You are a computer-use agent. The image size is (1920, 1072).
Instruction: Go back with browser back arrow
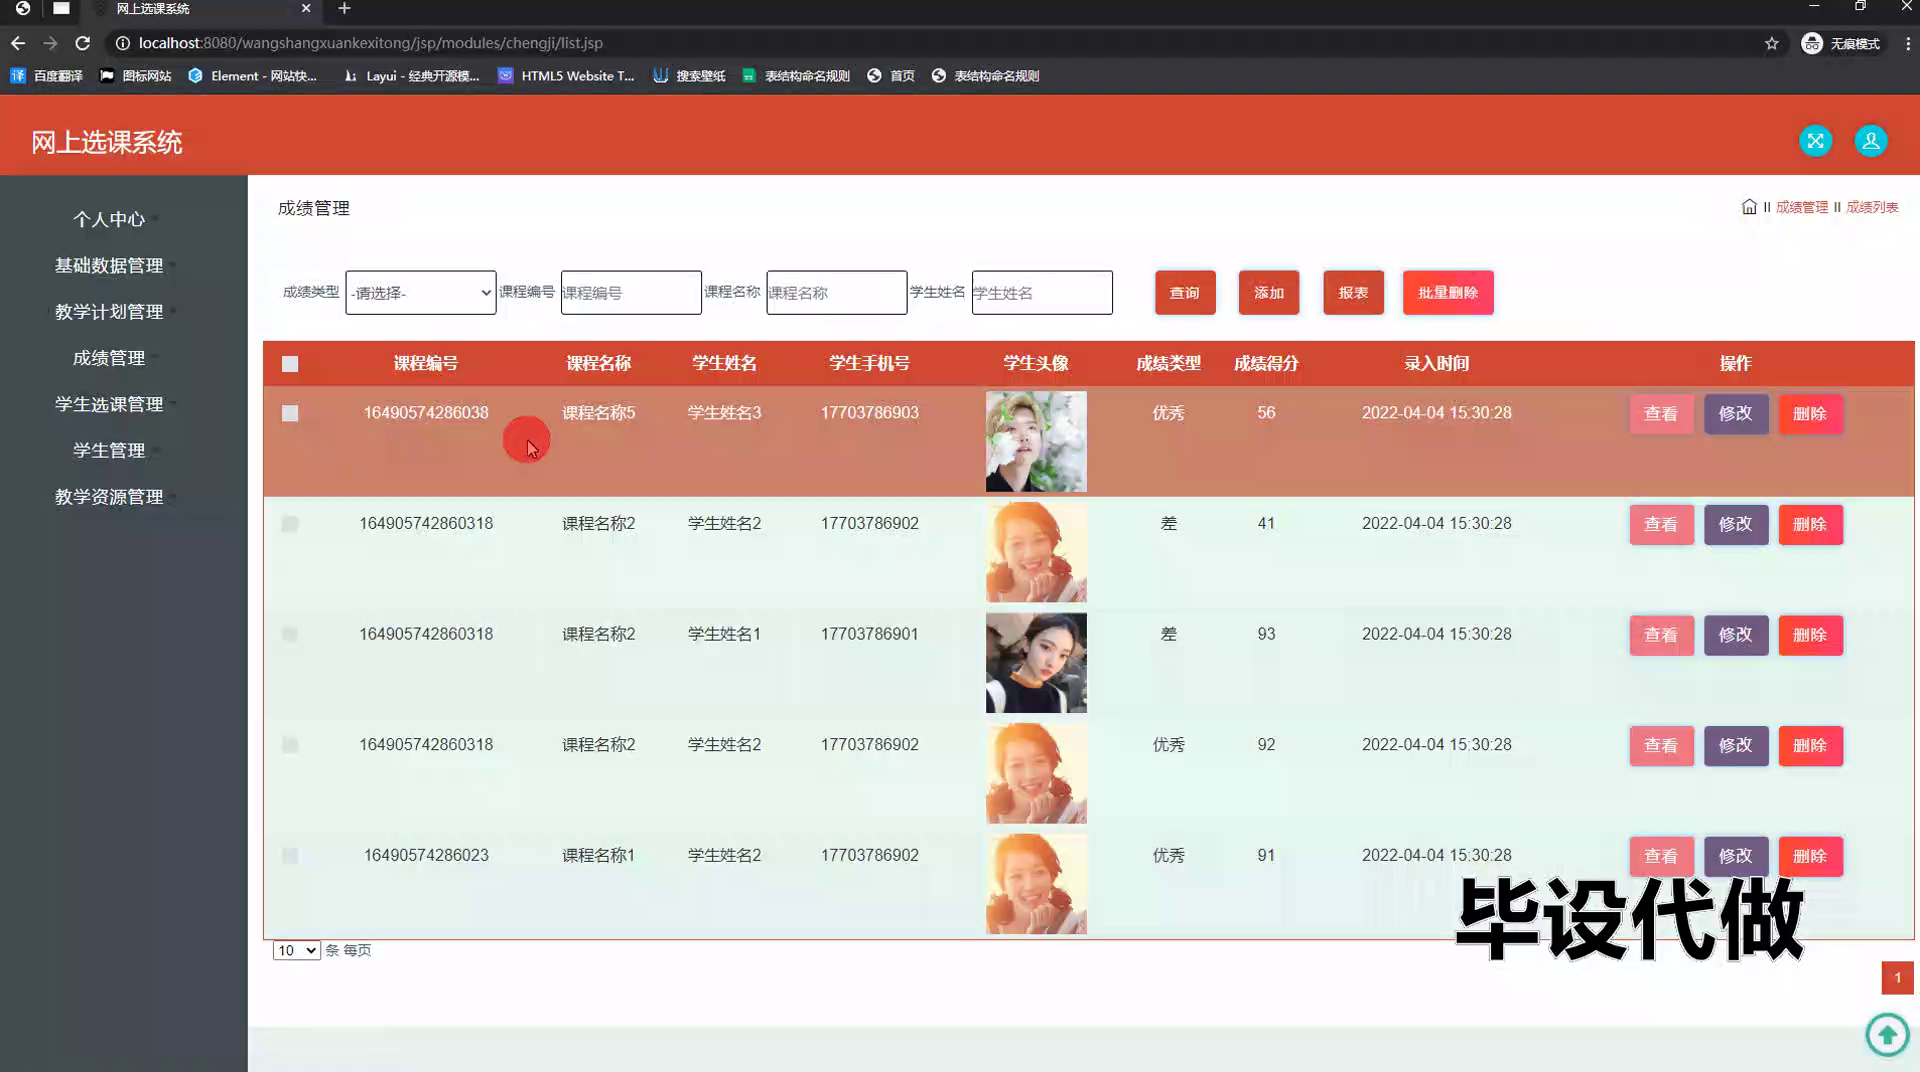pos(18,43)
